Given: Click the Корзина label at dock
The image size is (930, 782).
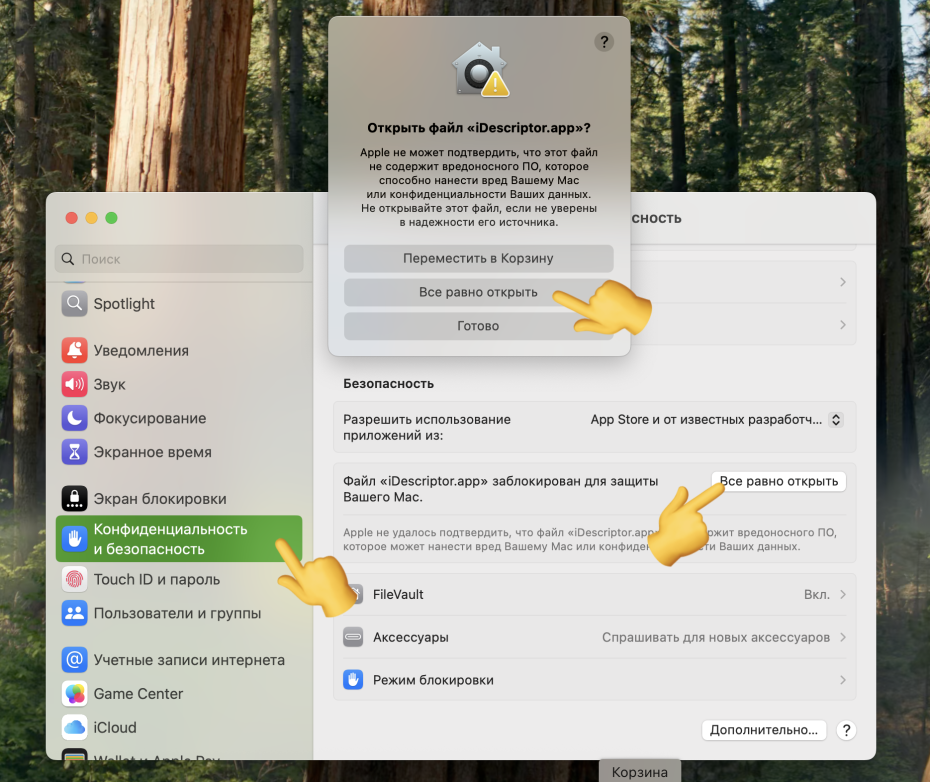Looking at the screenshot, I should (x=639, y=772).
